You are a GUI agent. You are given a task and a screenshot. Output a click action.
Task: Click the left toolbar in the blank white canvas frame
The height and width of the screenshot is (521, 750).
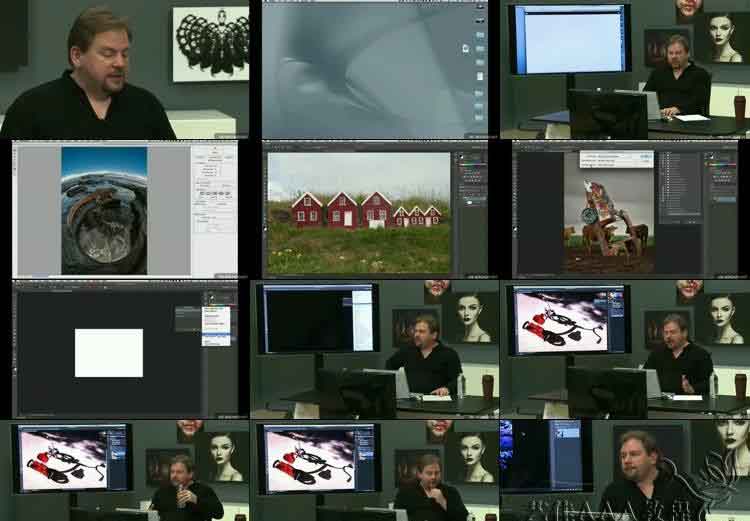tap(17, 340)
